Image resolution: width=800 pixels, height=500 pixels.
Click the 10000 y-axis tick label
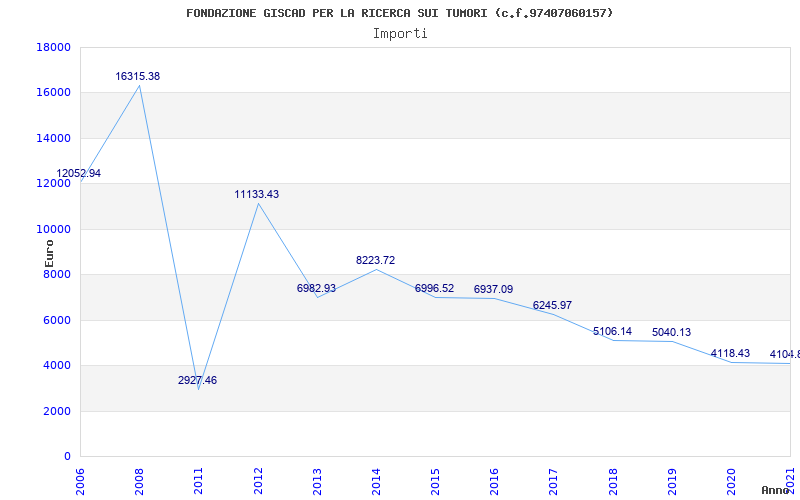52,229
